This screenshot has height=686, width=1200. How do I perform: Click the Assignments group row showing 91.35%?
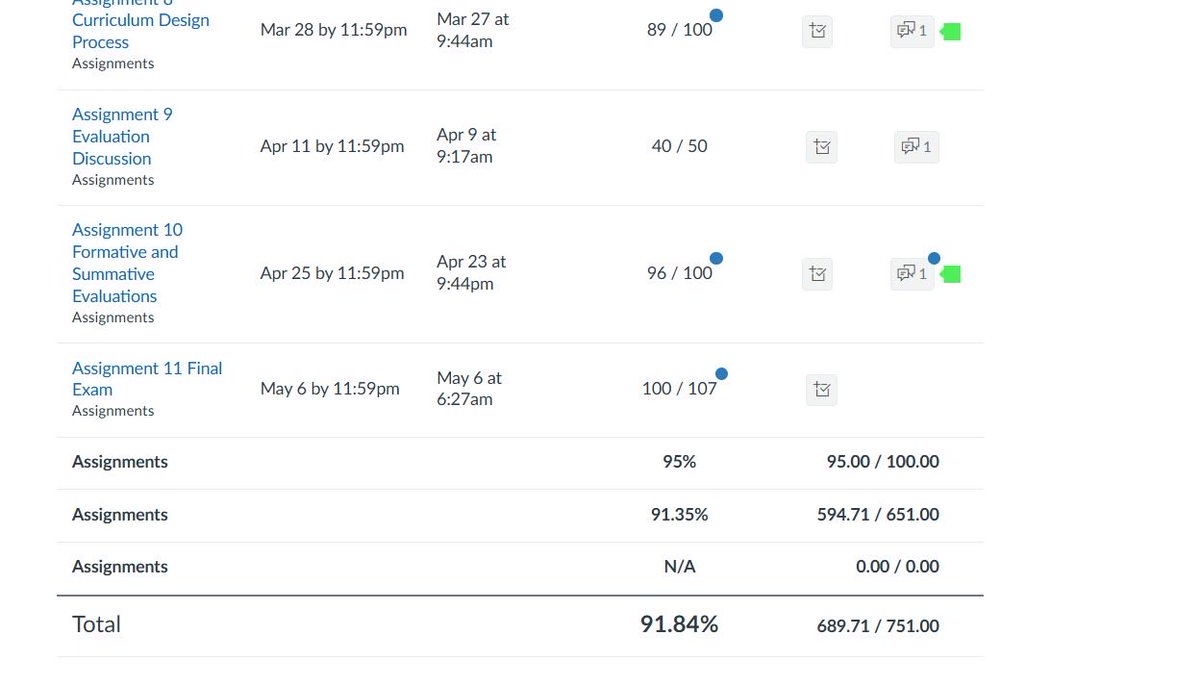[x=520, y=515]
